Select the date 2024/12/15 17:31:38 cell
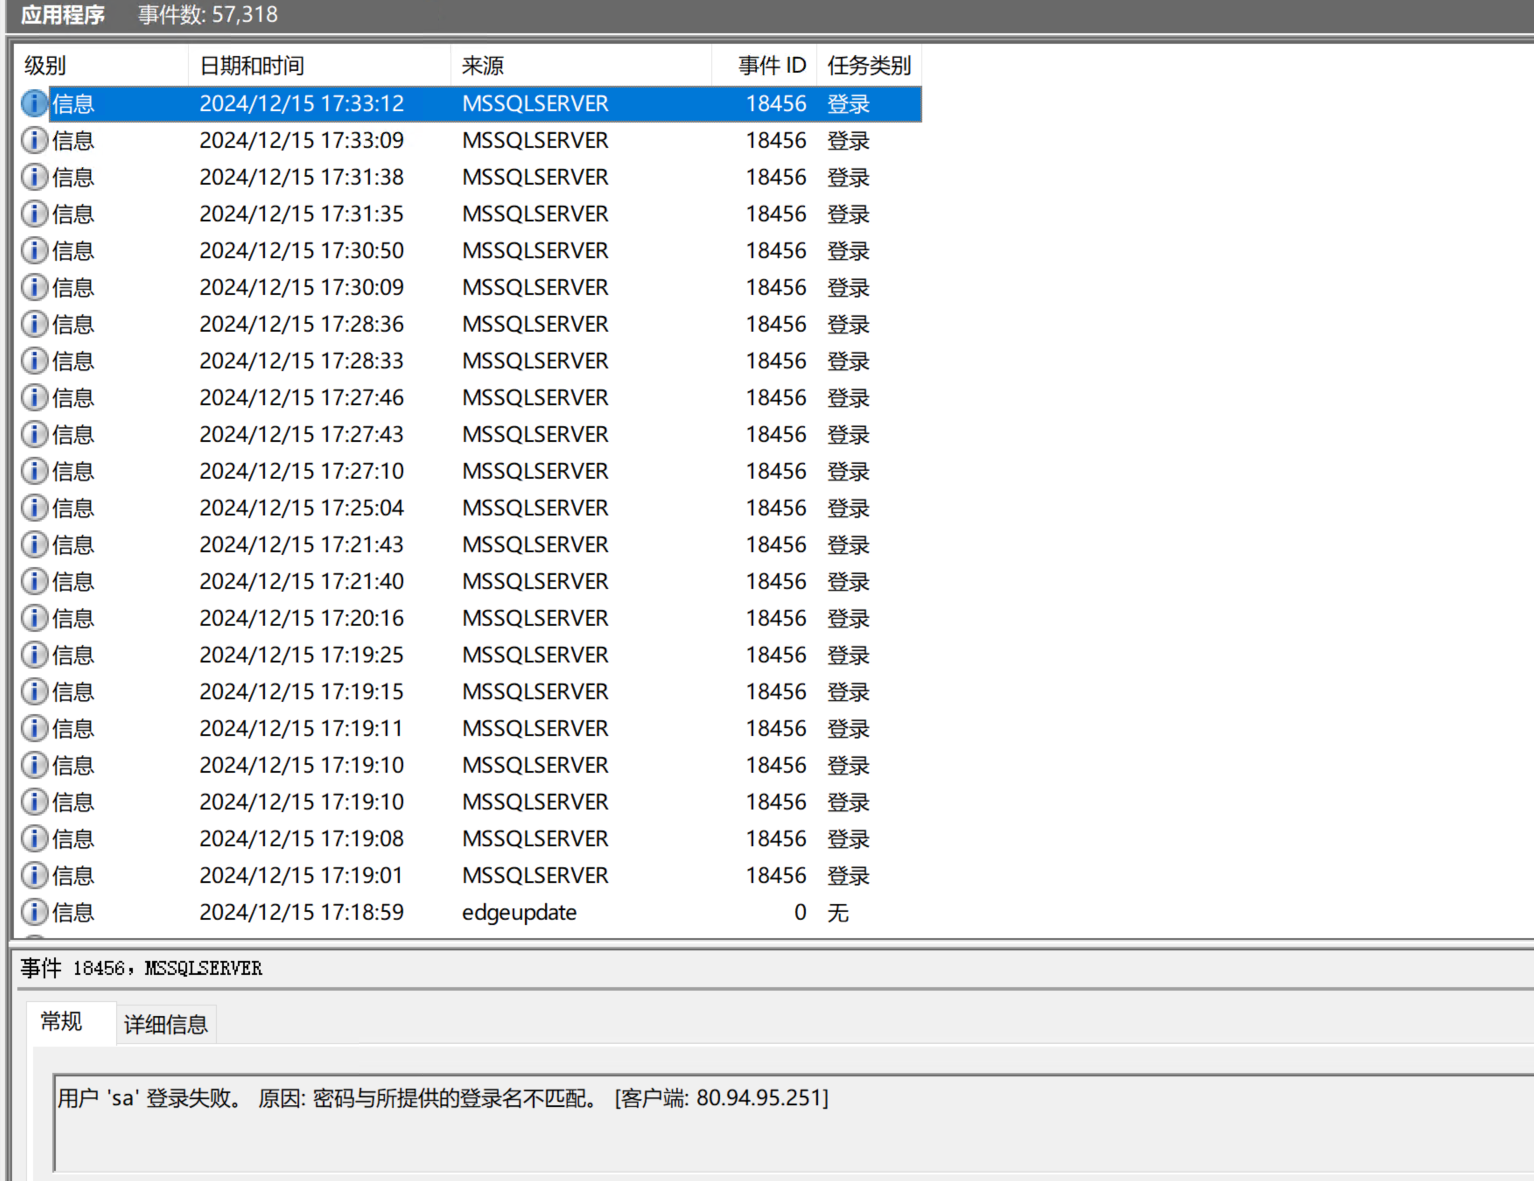The image size is (1534, 1181). pos(302,177)
